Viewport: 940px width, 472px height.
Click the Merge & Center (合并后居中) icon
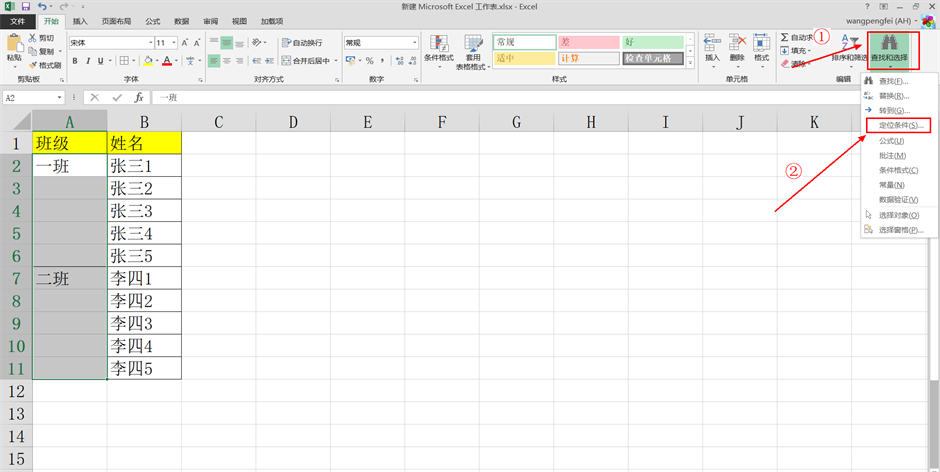288,61
